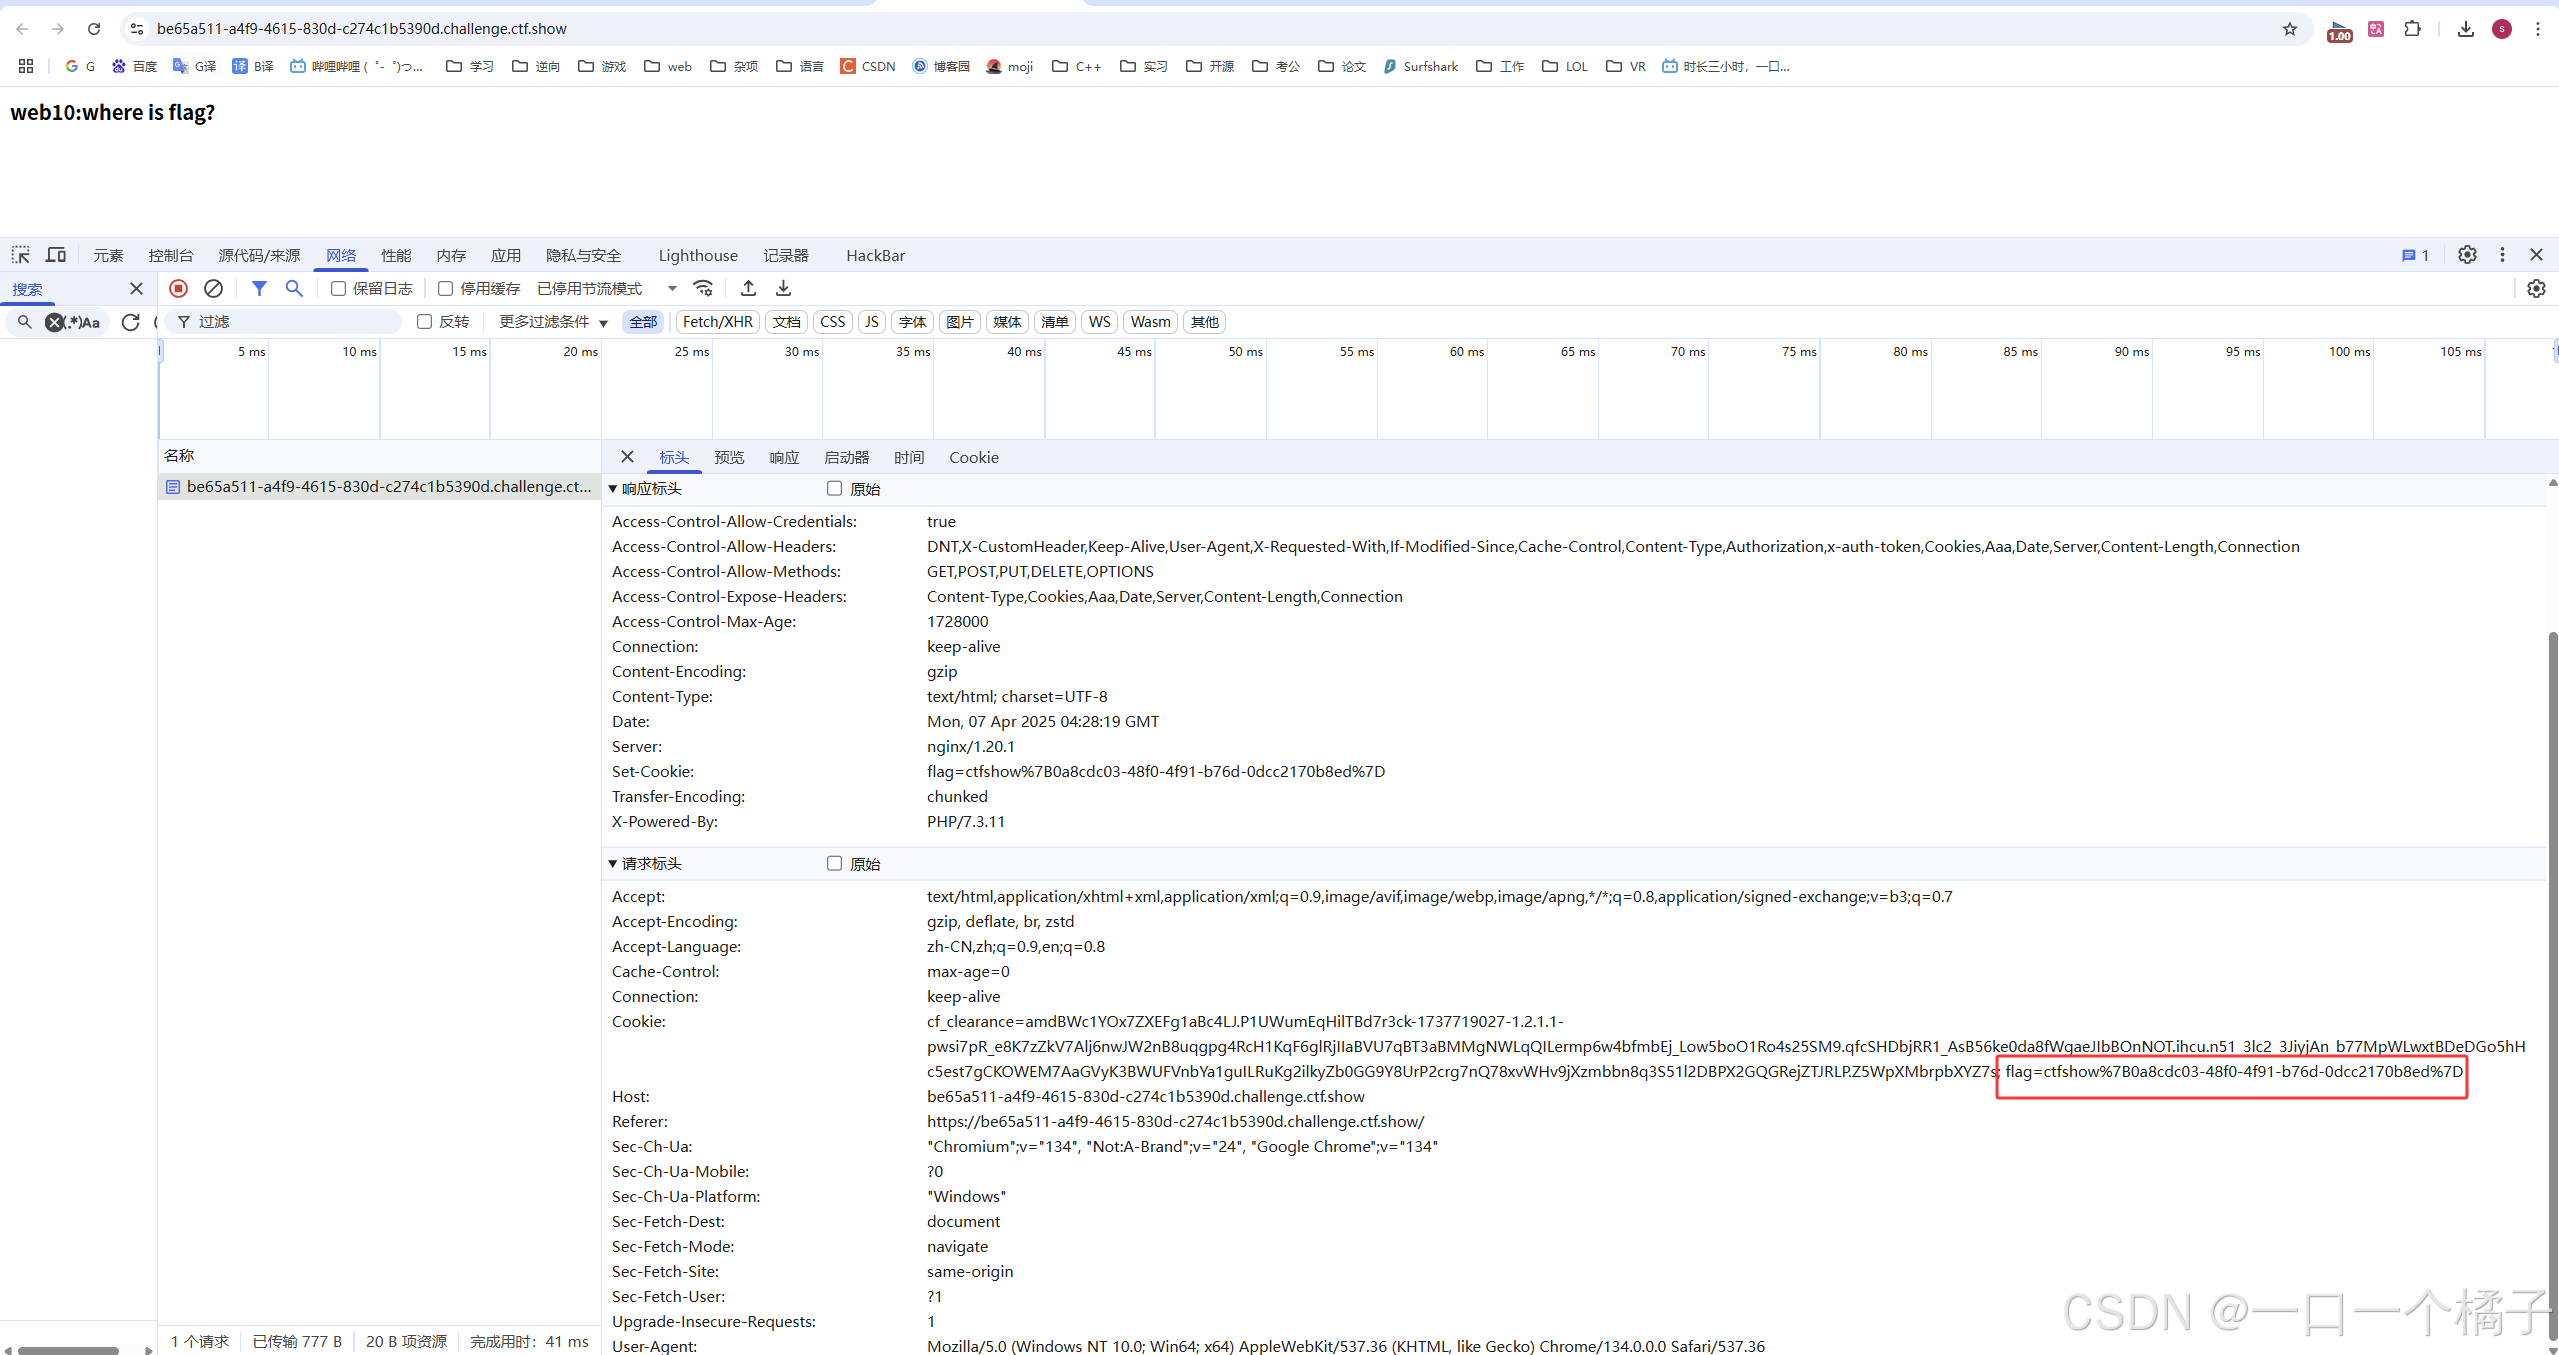
Task: Switch to the 响应 tab
Action: (x=784, y=457)
